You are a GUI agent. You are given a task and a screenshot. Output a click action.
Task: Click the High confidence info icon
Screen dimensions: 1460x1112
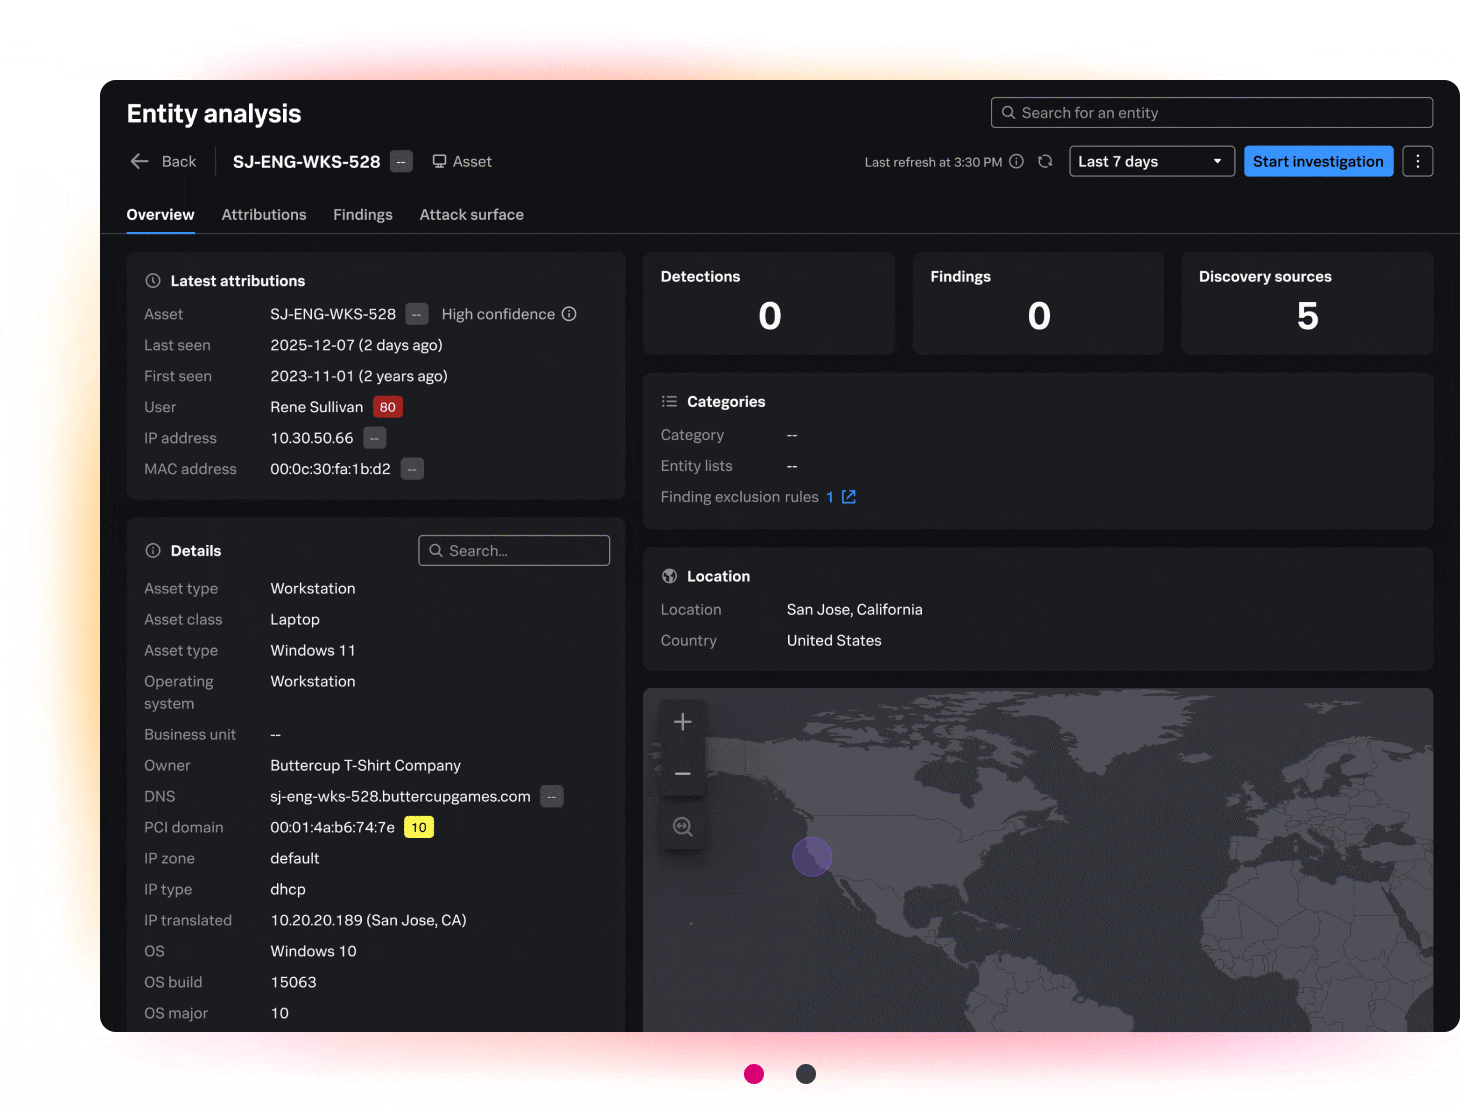coord(570,314)
